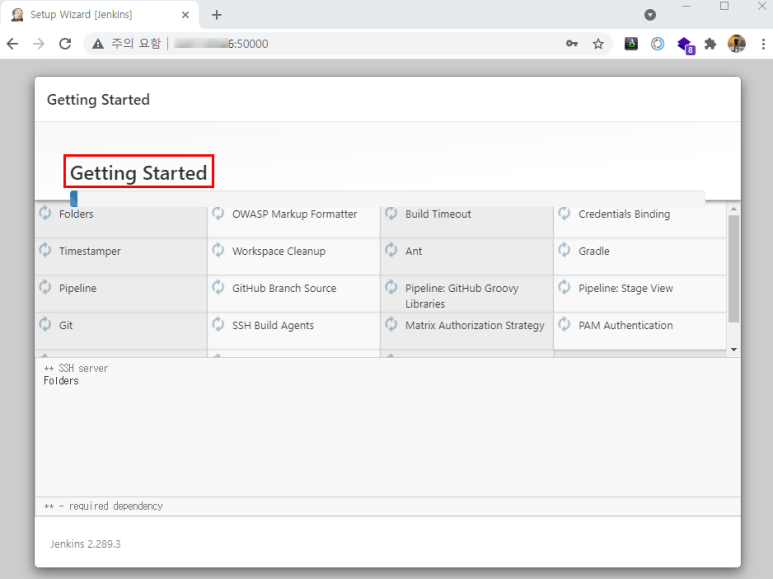Click the PAM Authentication label

(x=626, y=325)
